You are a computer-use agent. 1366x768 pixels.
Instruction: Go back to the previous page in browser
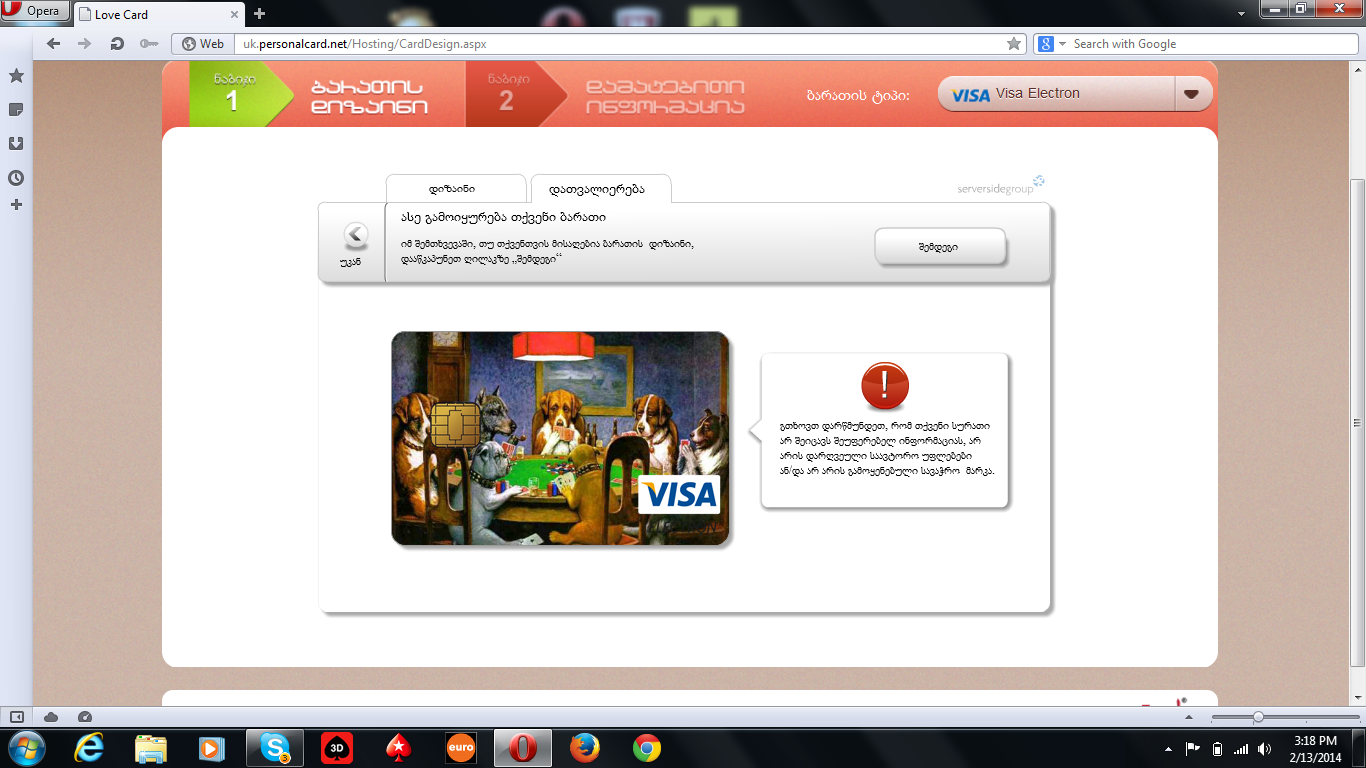click(54, 44)
